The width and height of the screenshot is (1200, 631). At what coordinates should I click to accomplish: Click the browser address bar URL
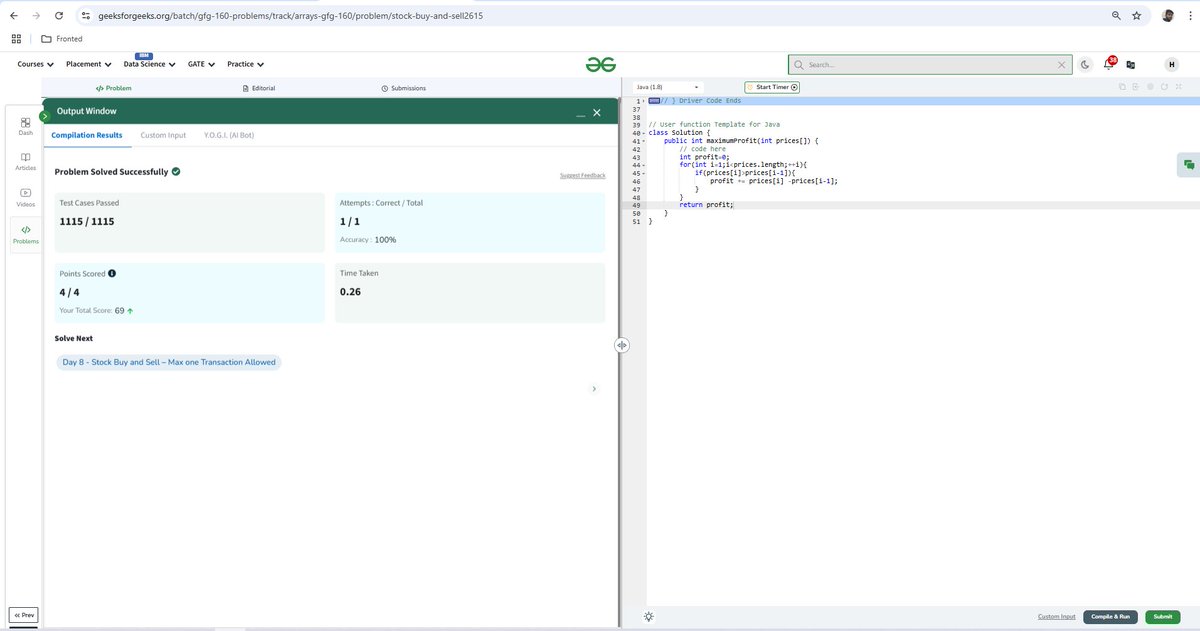(x=290, y=16)
